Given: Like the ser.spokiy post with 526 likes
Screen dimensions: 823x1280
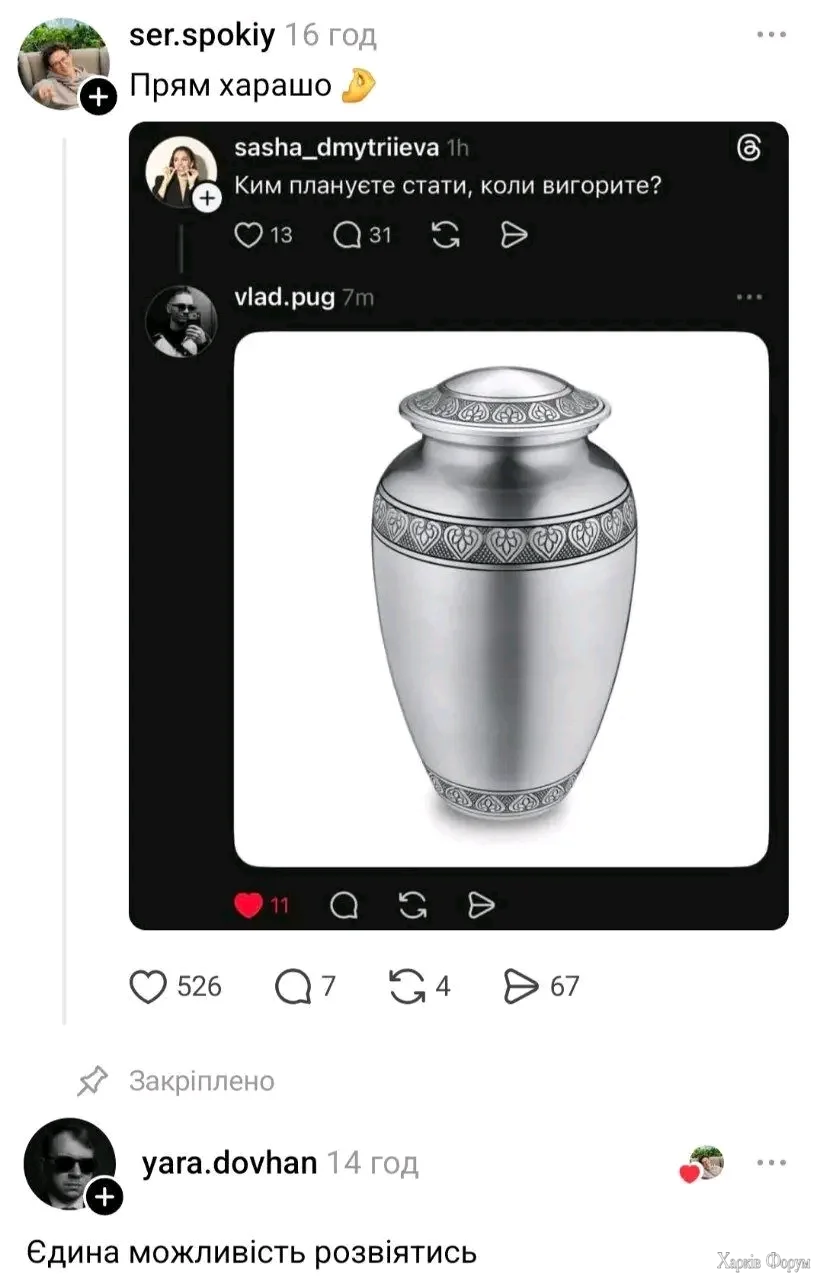Looking at the screenshot, I should point(148,987).
